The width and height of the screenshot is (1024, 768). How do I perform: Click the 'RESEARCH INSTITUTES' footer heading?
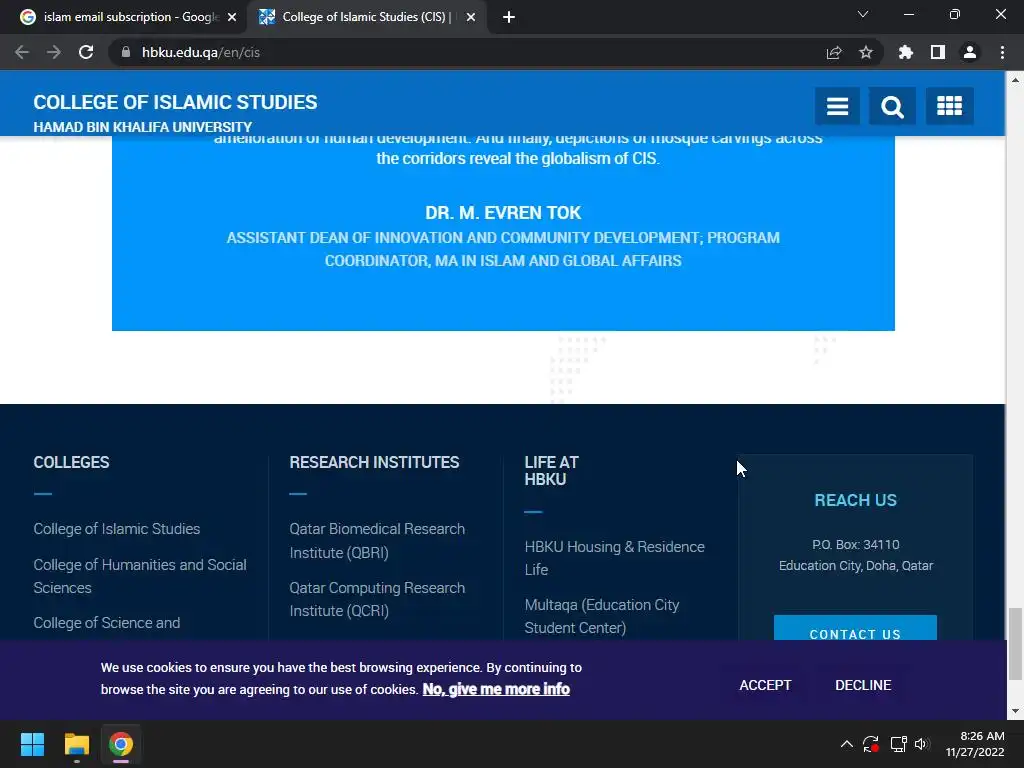pyautogui.click(x=374, y=462)
